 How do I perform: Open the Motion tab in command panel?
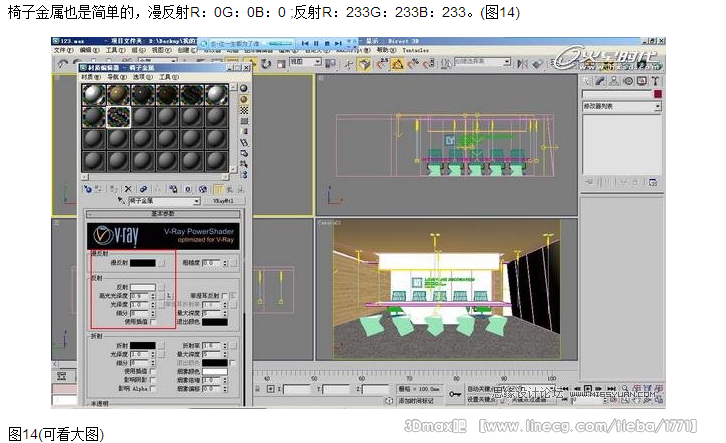coord(628,81)
